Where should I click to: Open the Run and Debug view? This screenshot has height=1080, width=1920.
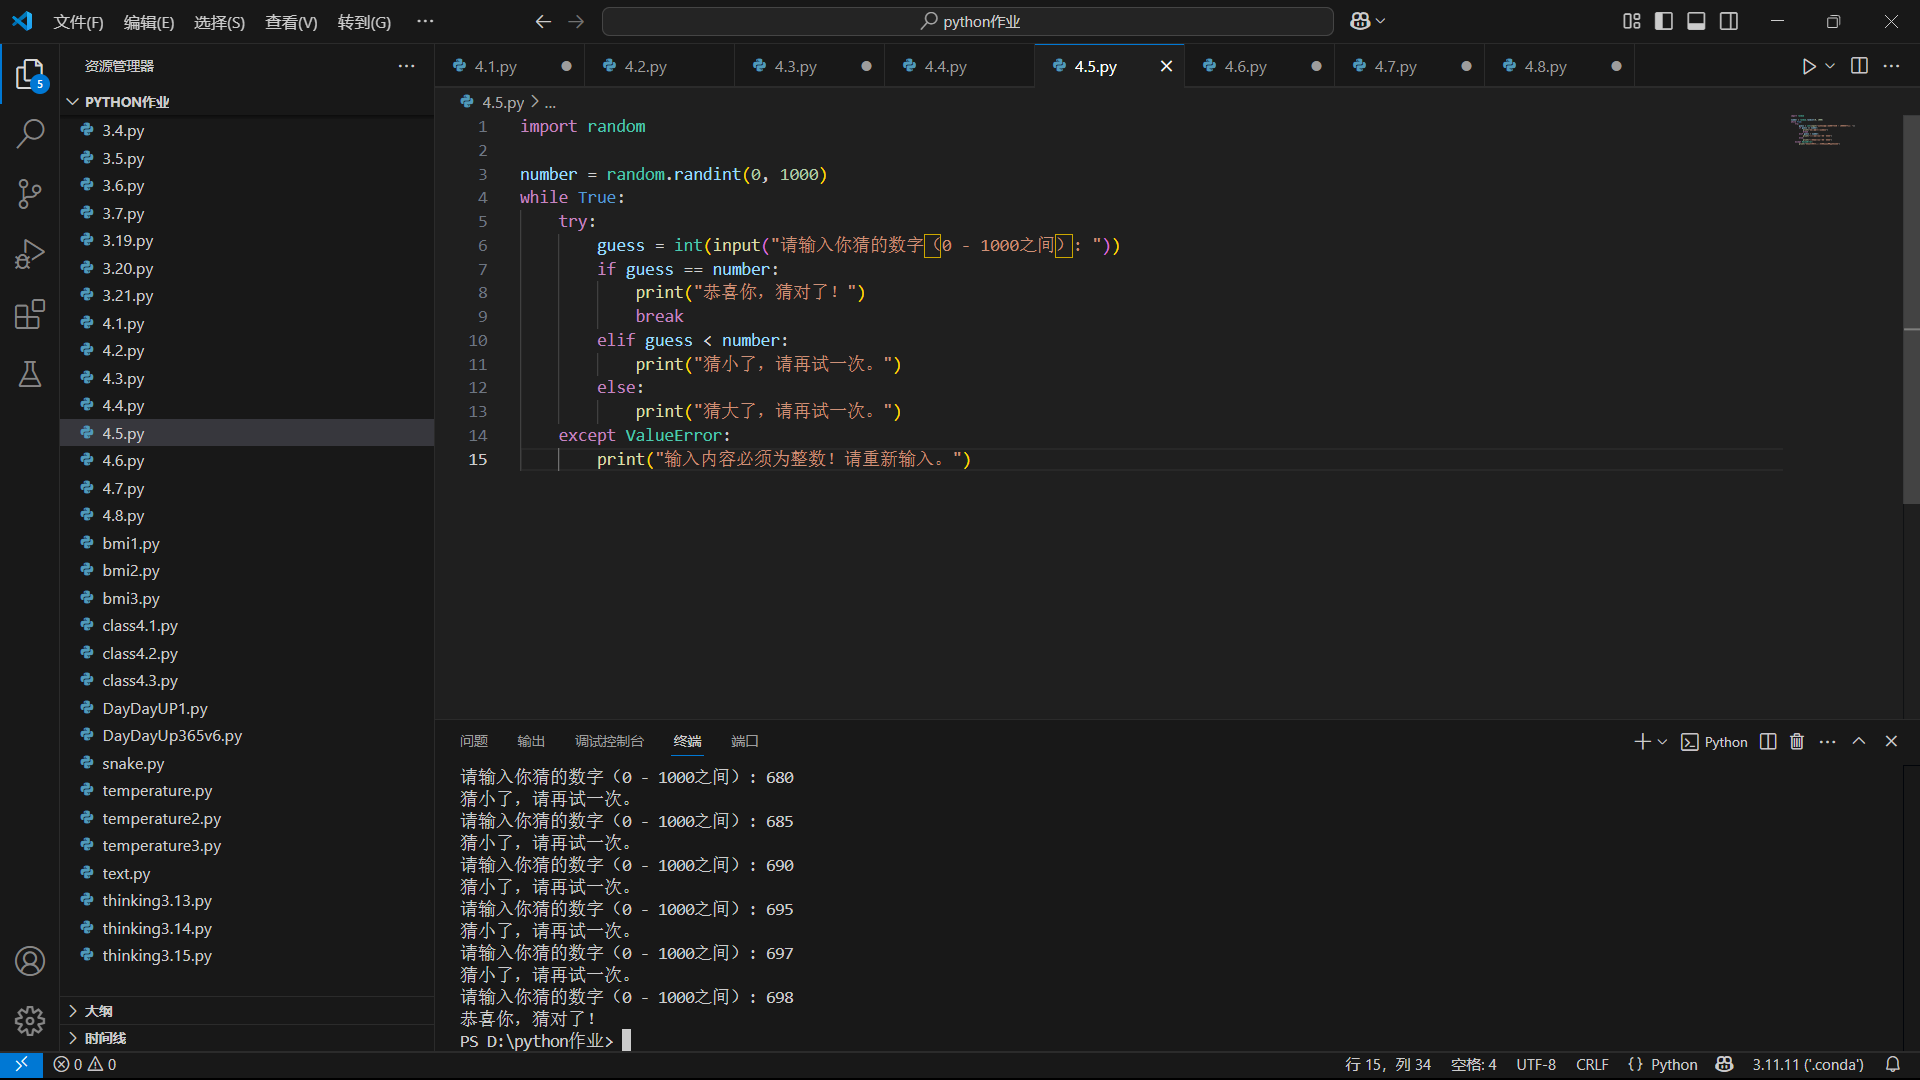pyautogui.click(x=30, y=254)
